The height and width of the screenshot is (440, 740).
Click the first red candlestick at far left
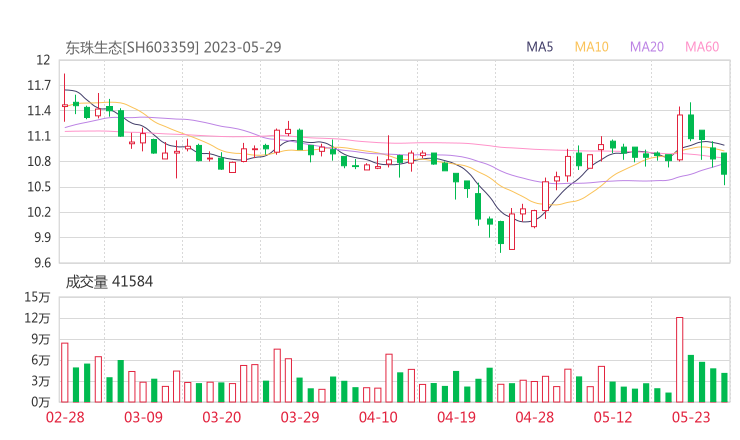coord(65,104)
